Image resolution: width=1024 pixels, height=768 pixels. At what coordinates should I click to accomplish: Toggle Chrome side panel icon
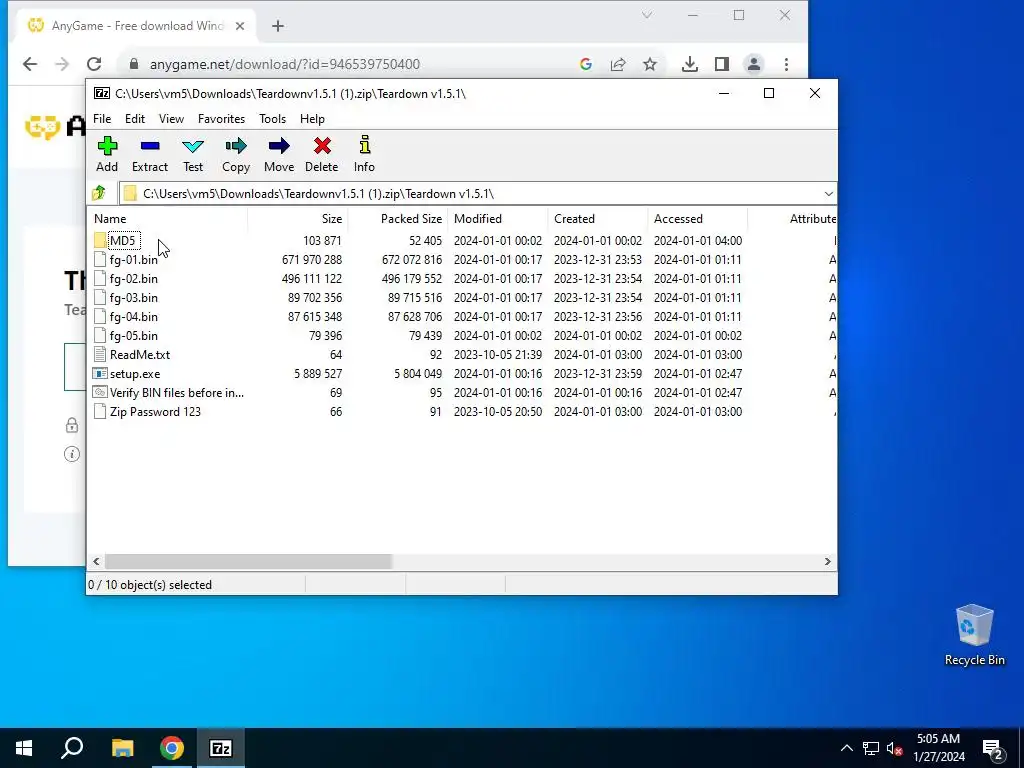pyautogui.click(x=722, y=64)
